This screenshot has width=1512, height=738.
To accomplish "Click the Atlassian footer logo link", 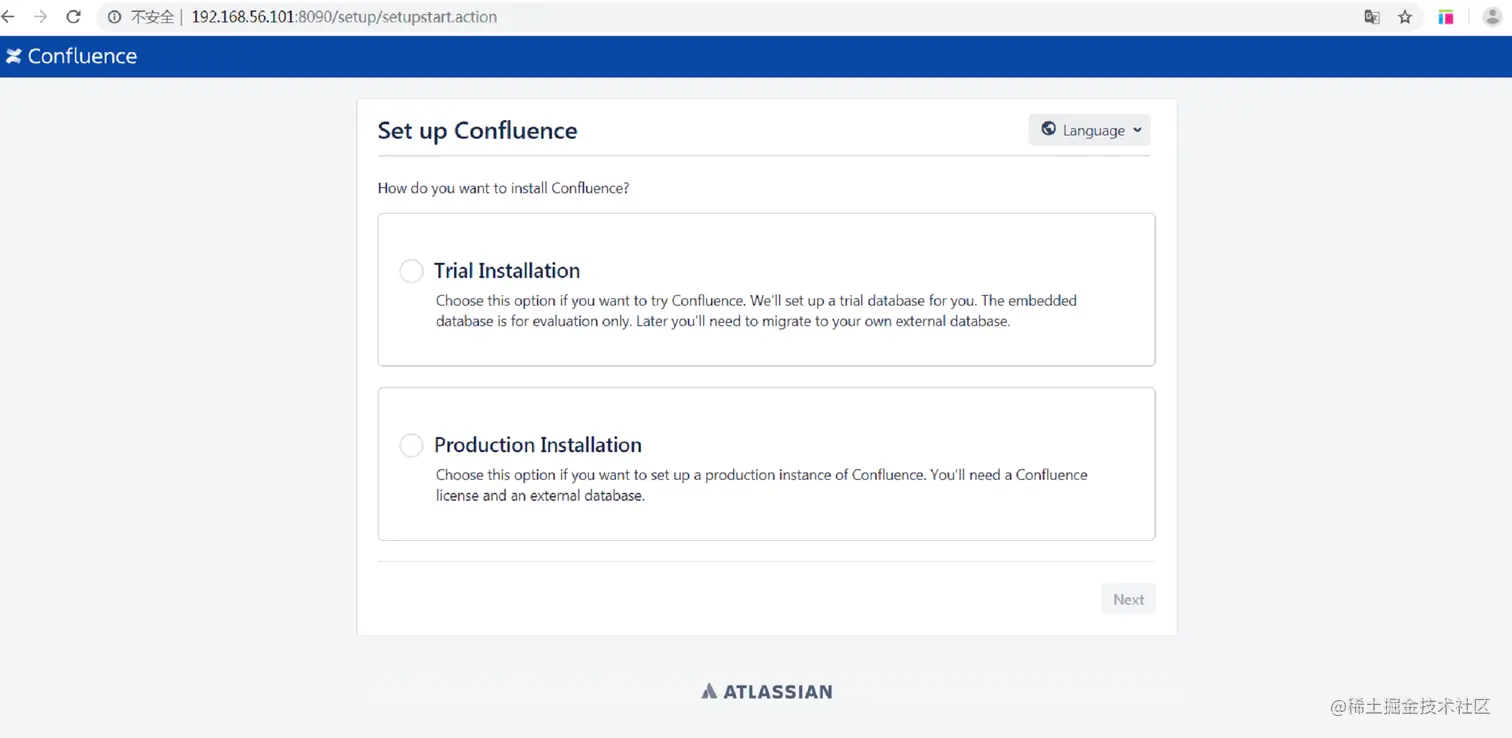I will tap(767, 691).
